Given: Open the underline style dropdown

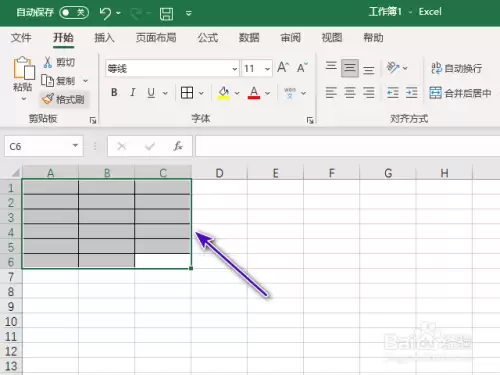Looking at the screenshot, I should [x=165, y=93].
